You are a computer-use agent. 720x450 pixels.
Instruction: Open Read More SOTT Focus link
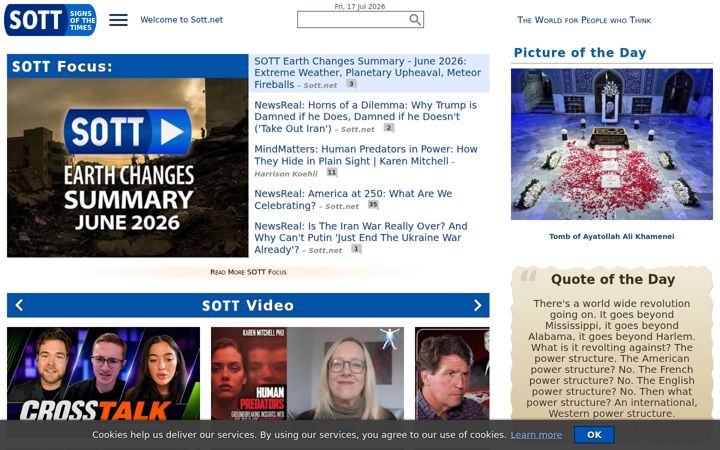tap(248, 272)
